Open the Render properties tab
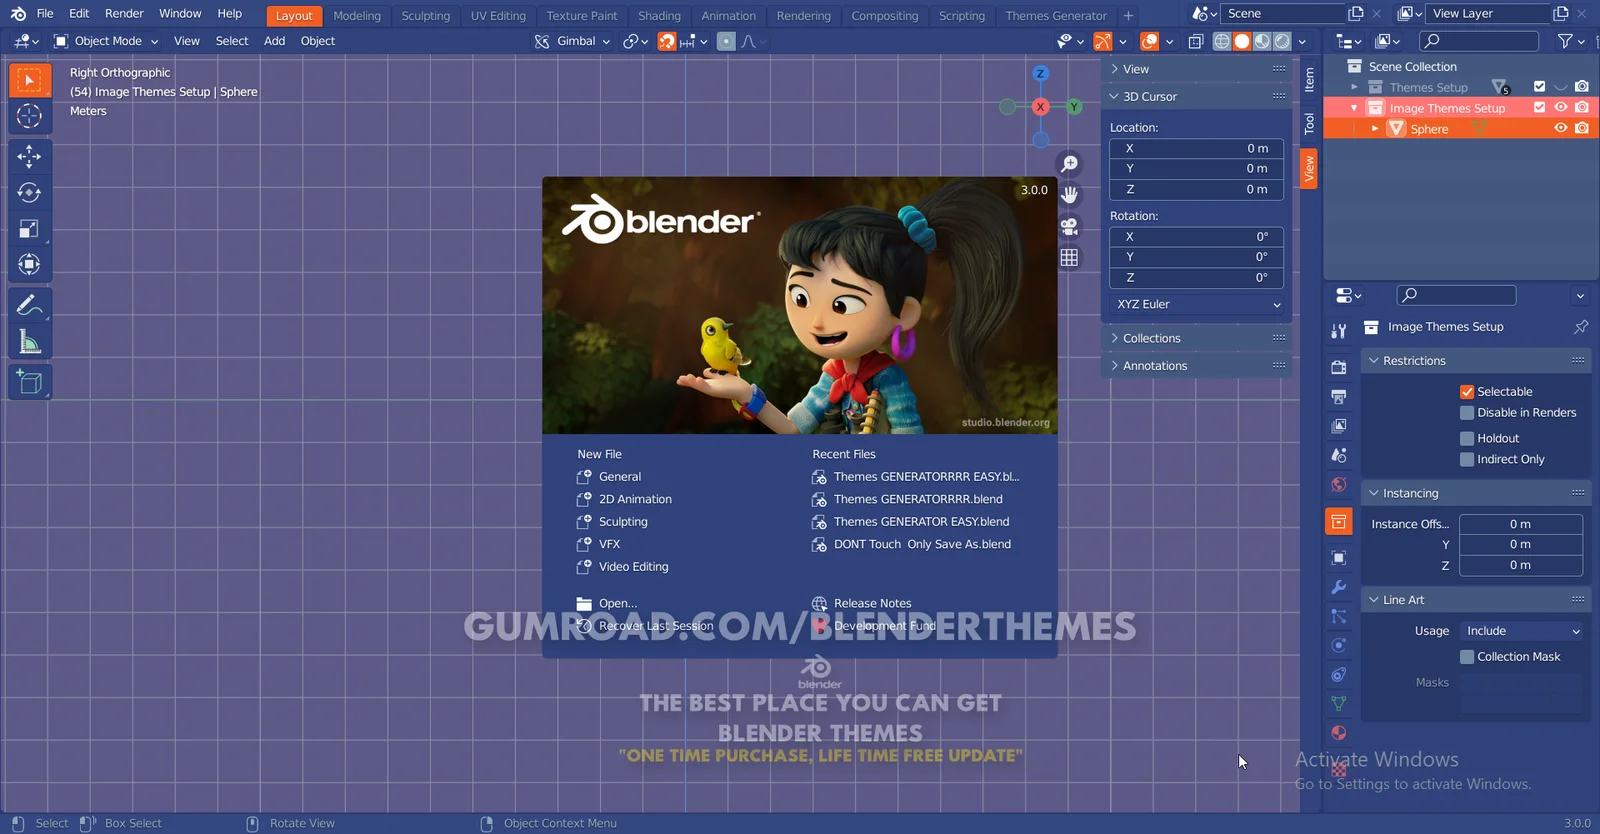Viewport: 1600px width, 834px height. pos(1339,367)
